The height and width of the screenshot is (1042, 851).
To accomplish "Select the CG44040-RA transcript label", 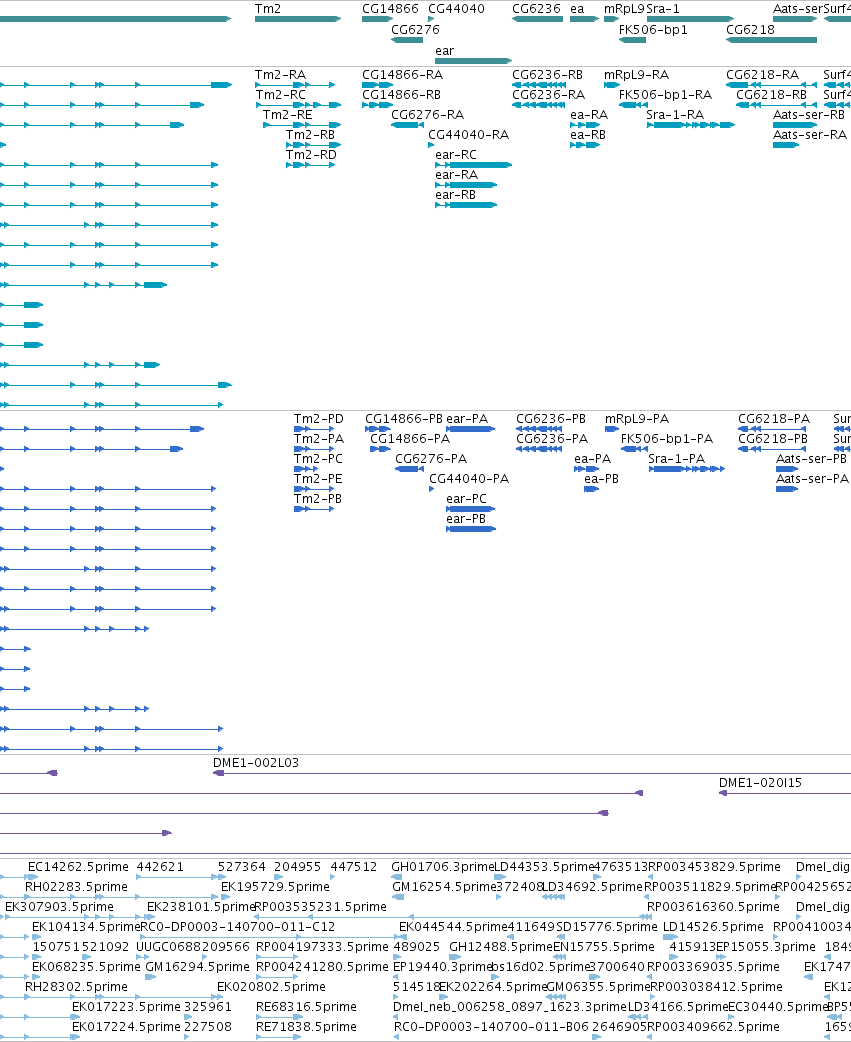I will [x=468, y=134].
